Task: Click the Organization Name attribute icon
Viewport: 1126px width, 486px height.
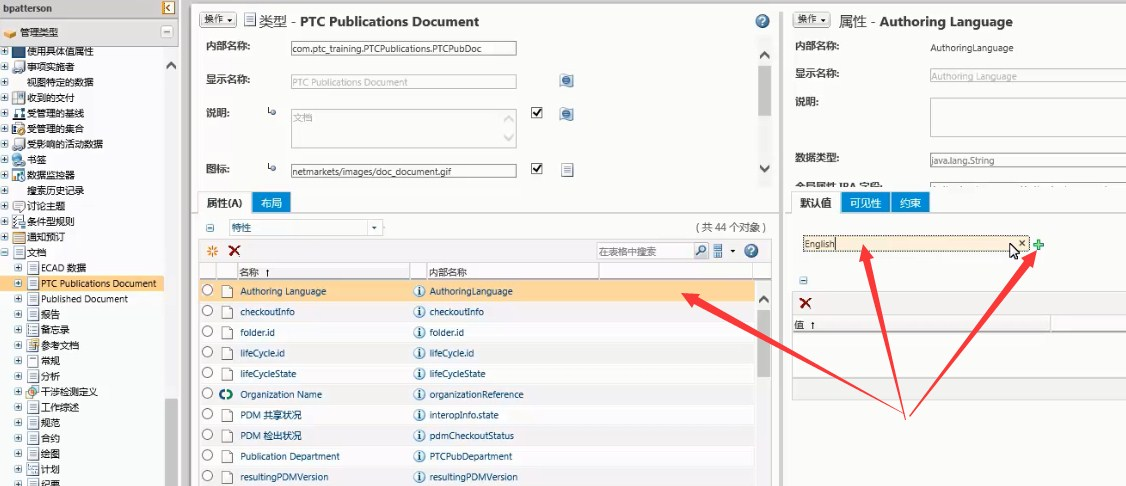Action: point(227,394)
